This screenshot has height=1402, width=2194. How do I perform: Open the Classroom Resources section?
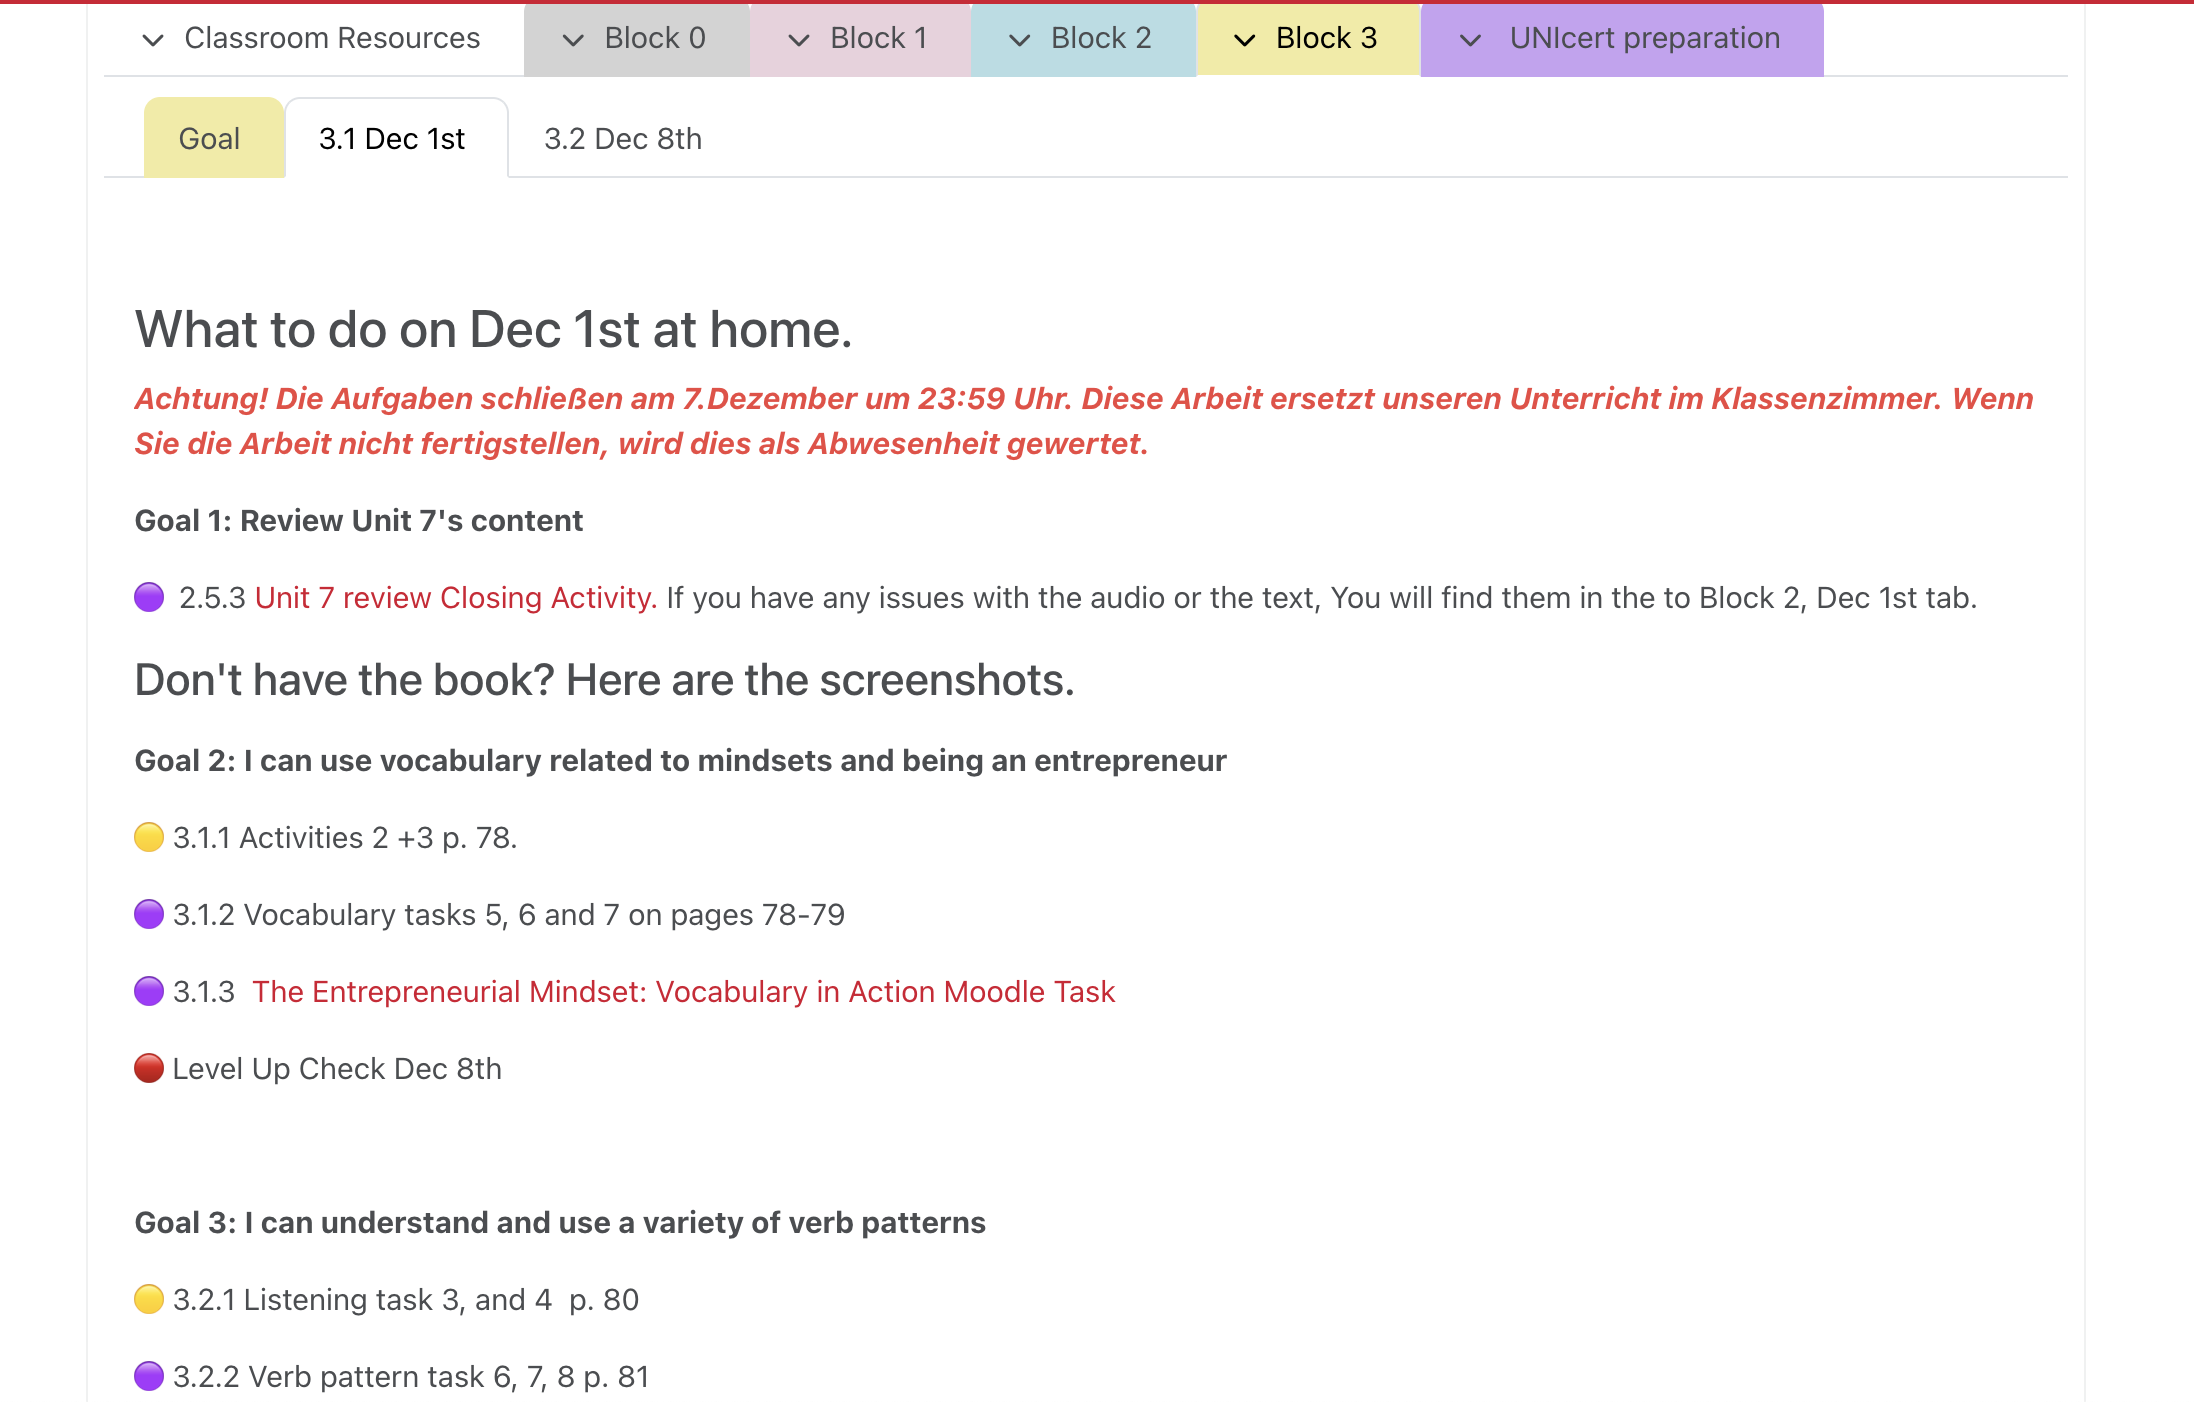click(332, 38)
